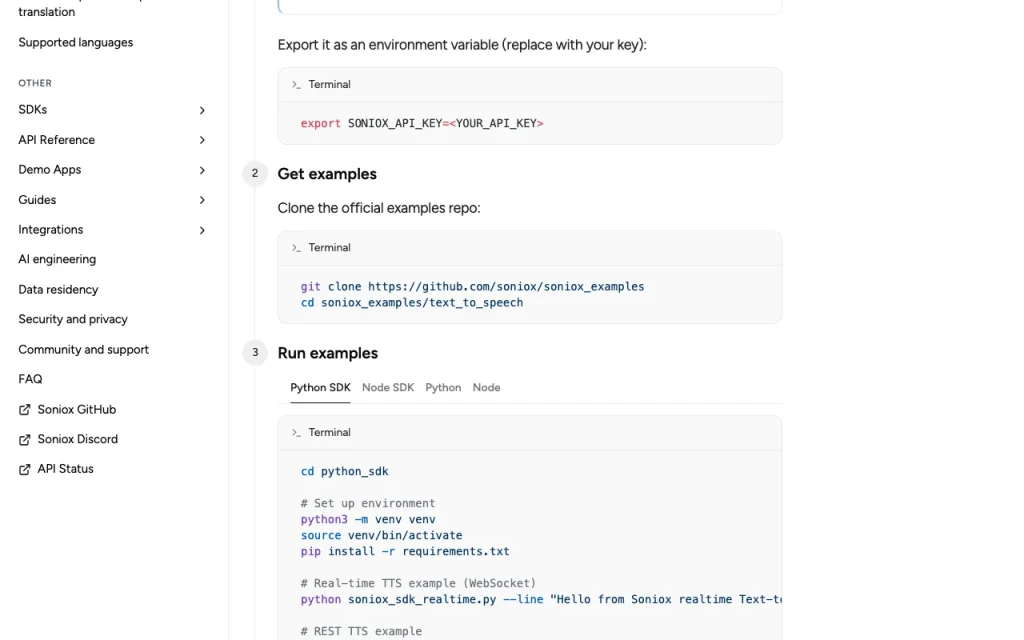1024x640 pixels.
Task: Expand the Demo Apps chevron
Action: coord(202,170)
